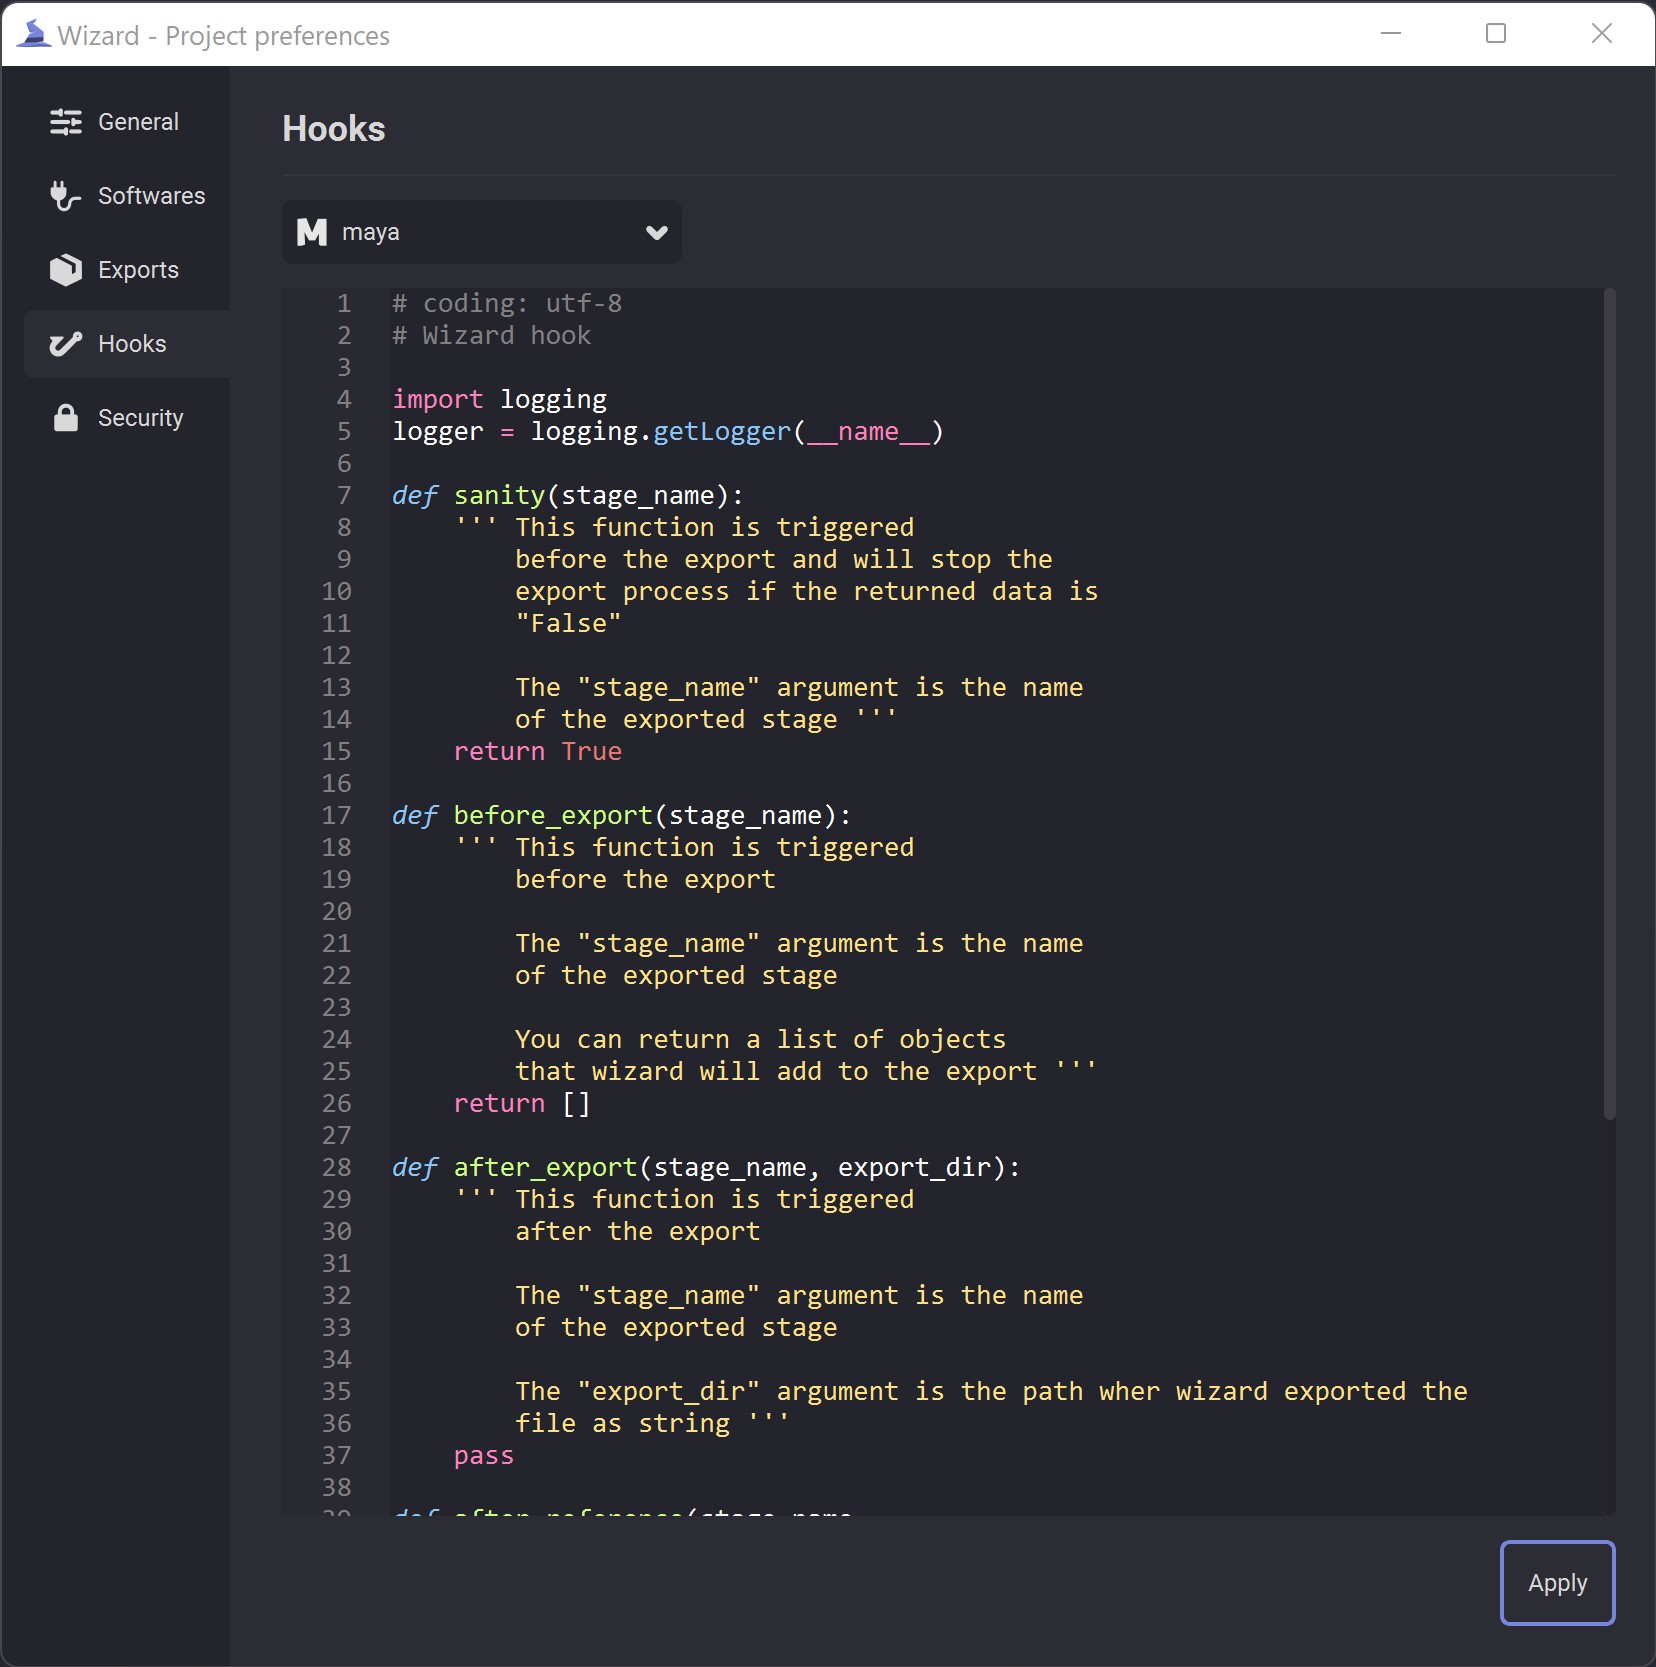Click the Softwares plug icon
The width and height of the screenshot is (1656, 1667).
(65, 196)
